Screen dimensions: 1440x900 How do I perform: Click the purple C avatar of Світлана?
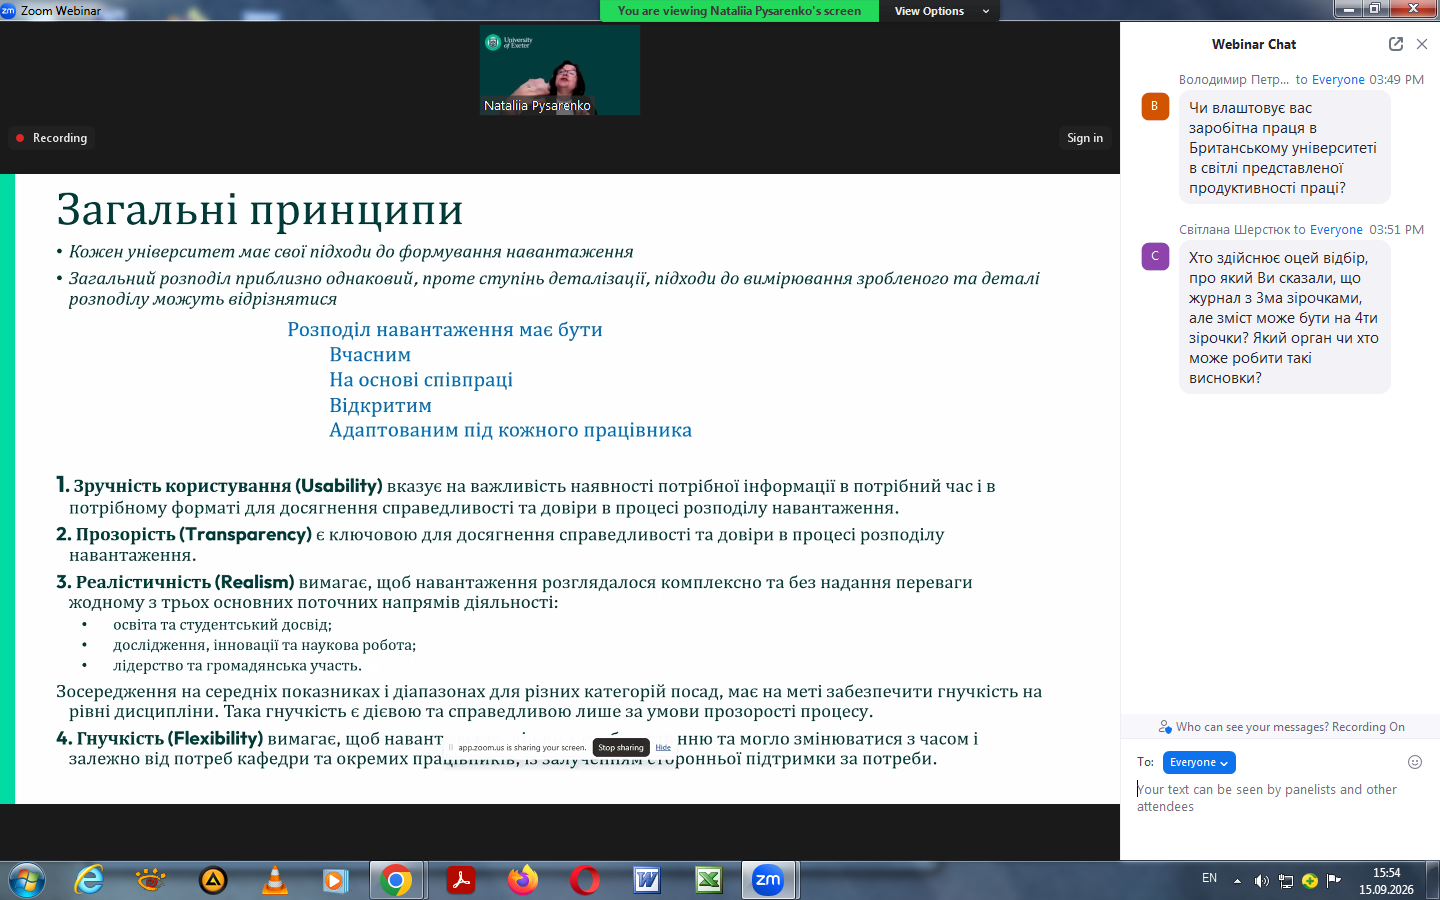1155,256
